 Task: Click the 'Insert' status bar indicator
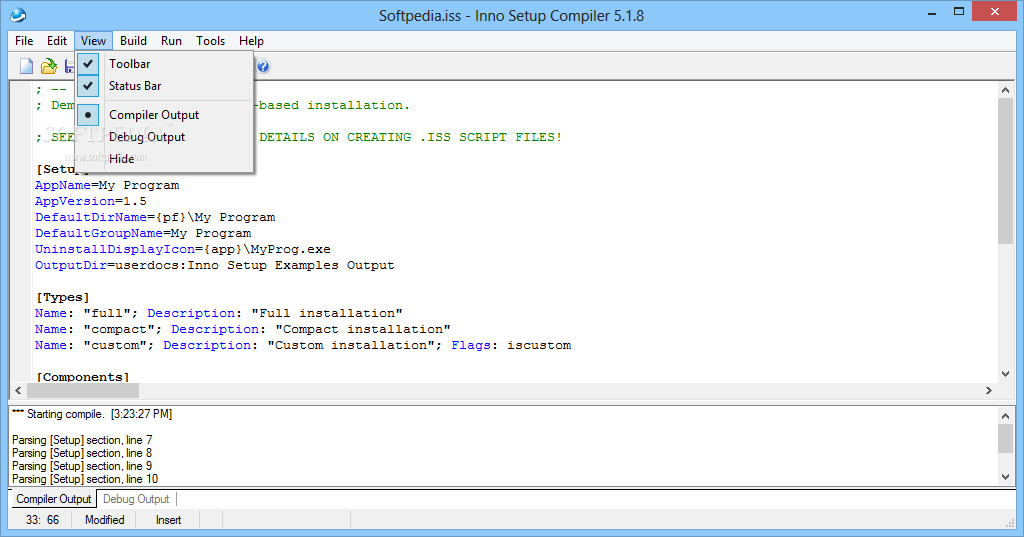(x=168, y=520)
